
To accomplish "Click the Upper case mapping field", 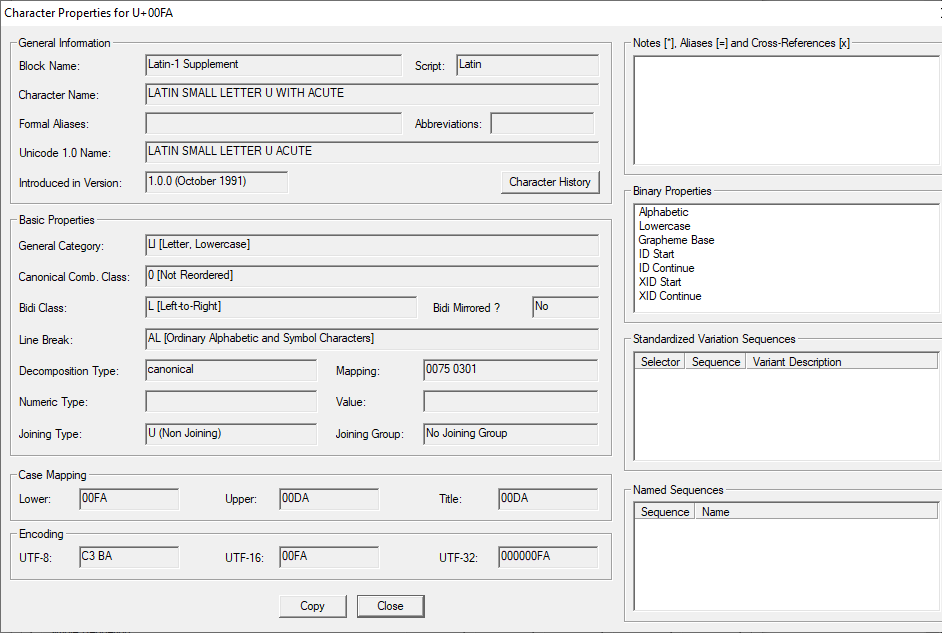I will click(x=328, y=499).
